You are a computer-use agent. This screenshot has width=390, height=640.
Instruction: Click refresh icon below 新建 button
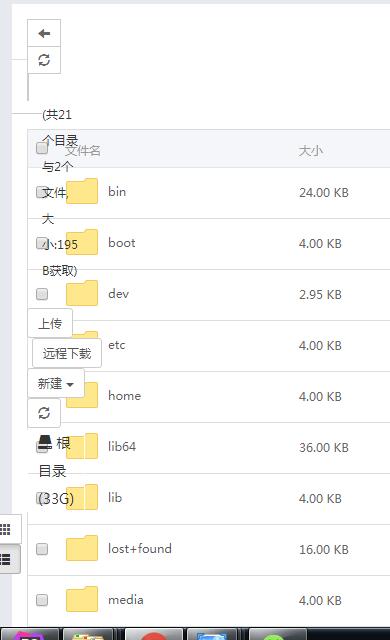(x=44, y=413)
